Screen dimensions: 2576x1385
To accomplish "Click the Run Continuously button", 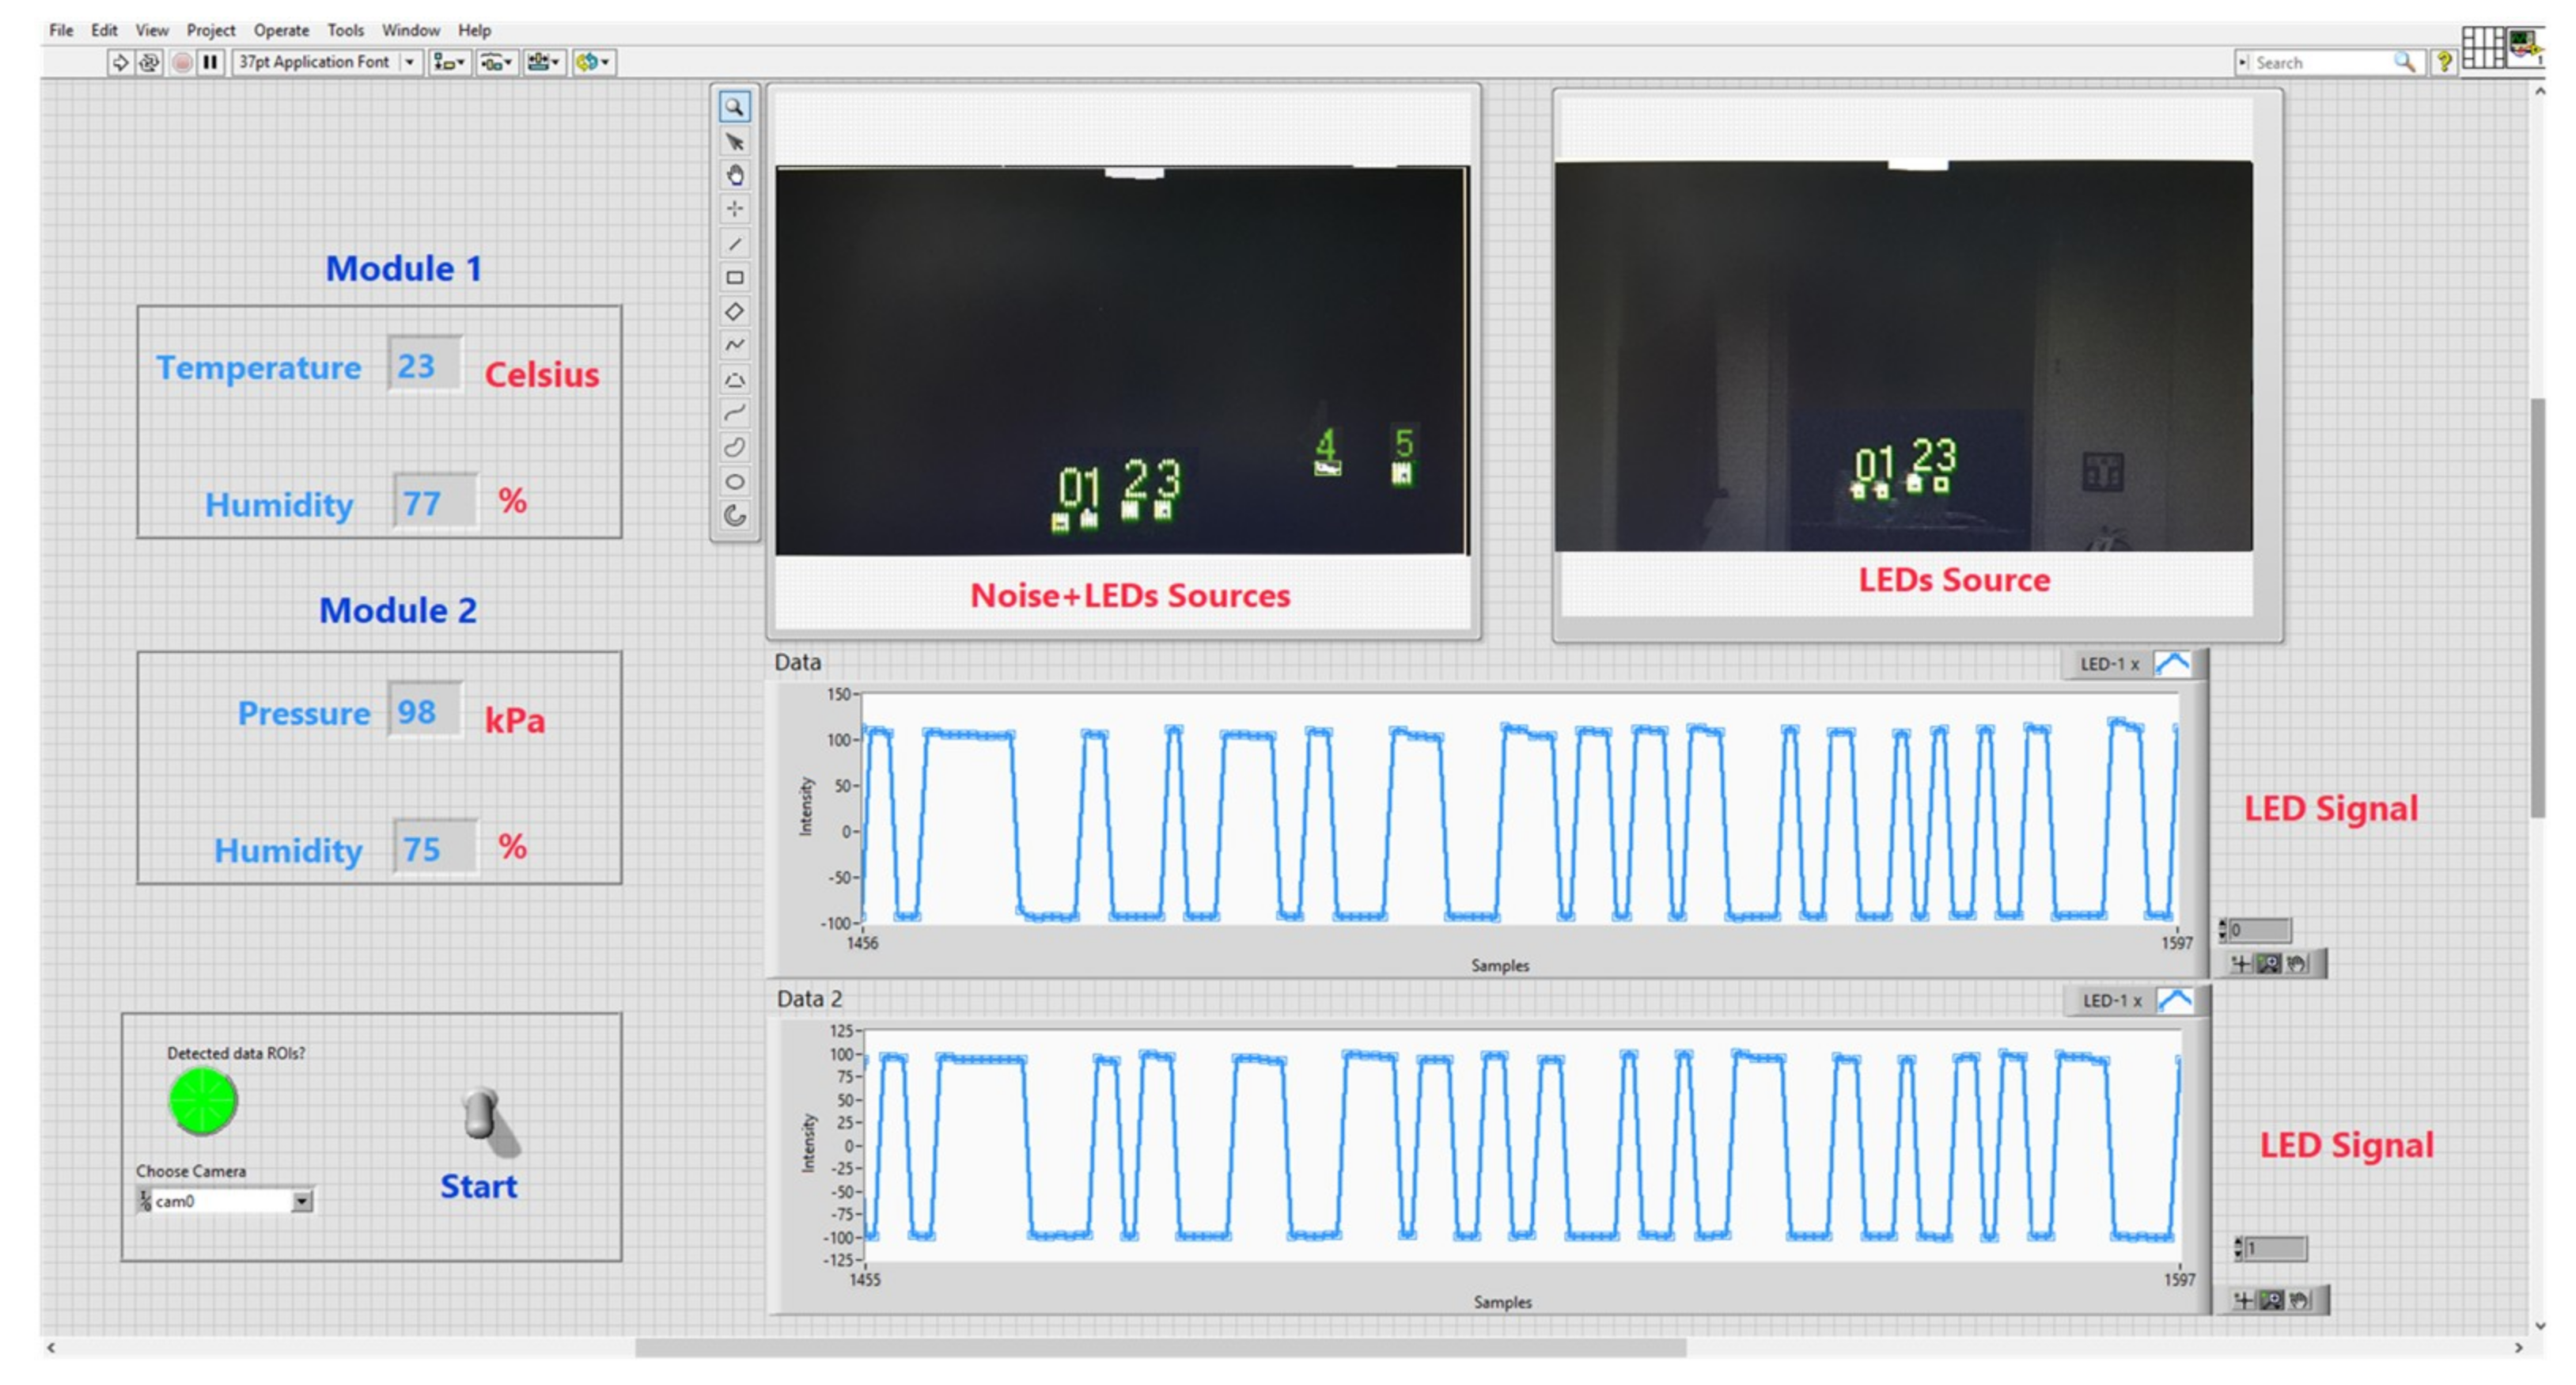I will (149, 62).
